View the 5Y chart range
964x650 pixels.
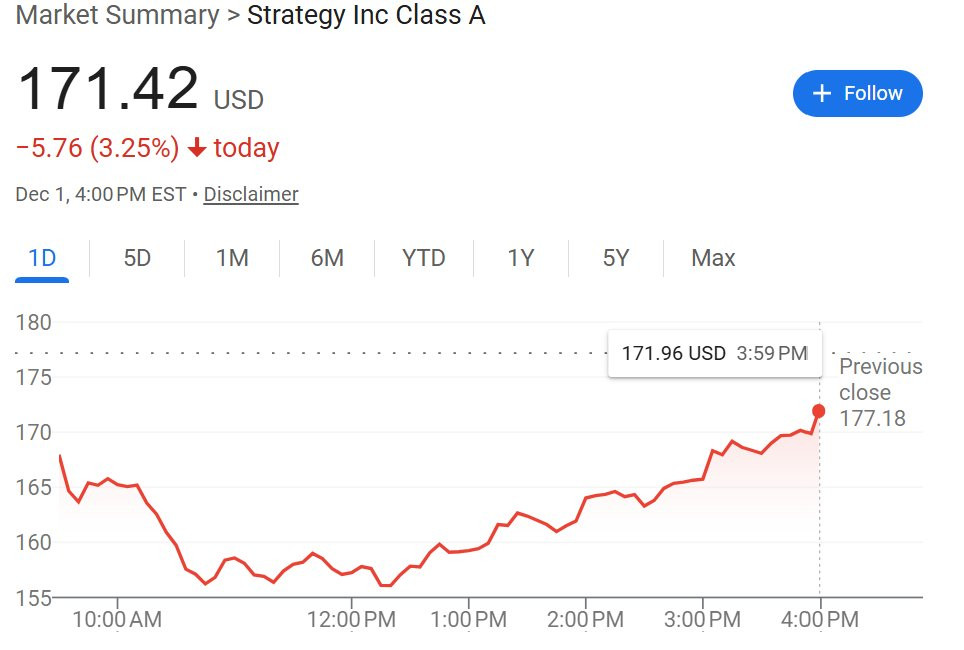[x=616, y=258]
